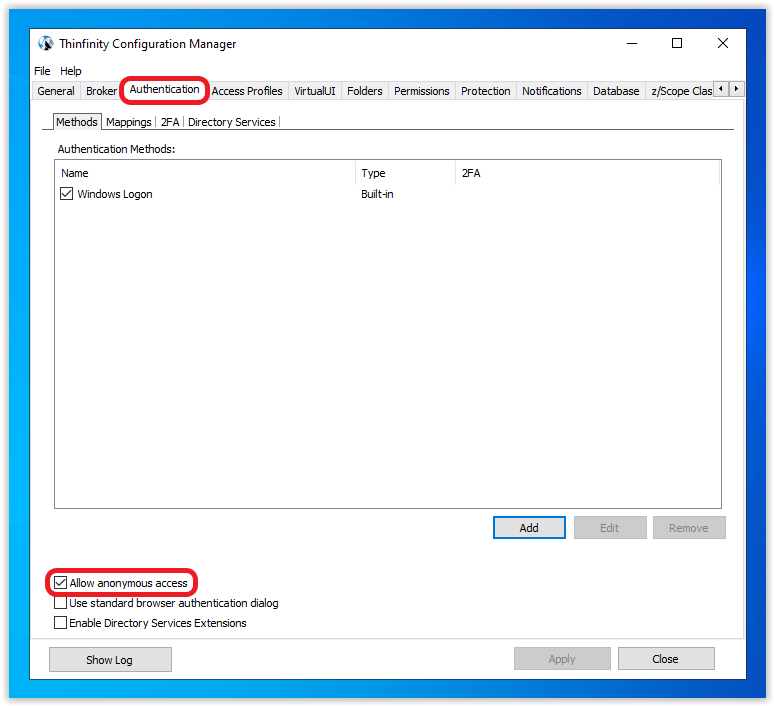Close the window with the X button
The height and width of the screenshot is (706, 774).
tap(723, 43)
